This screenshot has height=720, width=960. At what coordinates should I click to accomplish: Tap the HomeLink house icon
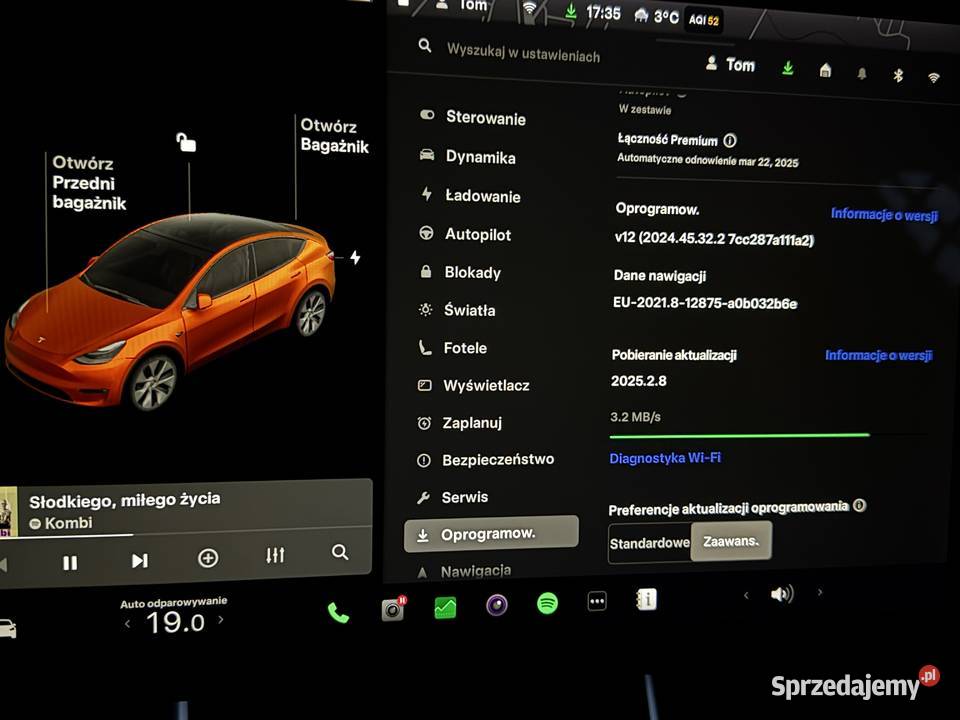[x=825, y=70]
